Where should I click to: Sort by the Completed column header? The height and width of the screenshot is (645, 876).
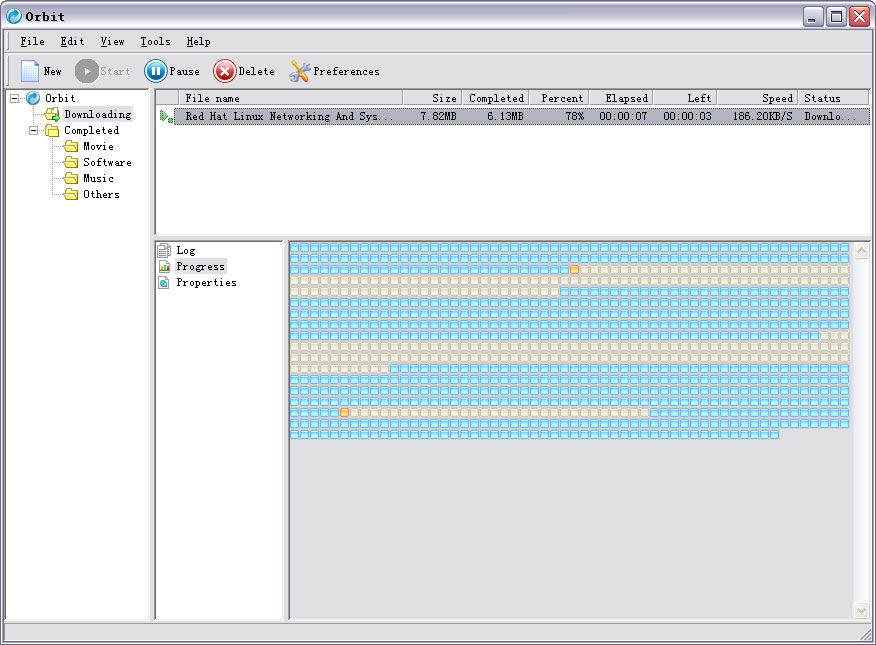coord(496,98)
